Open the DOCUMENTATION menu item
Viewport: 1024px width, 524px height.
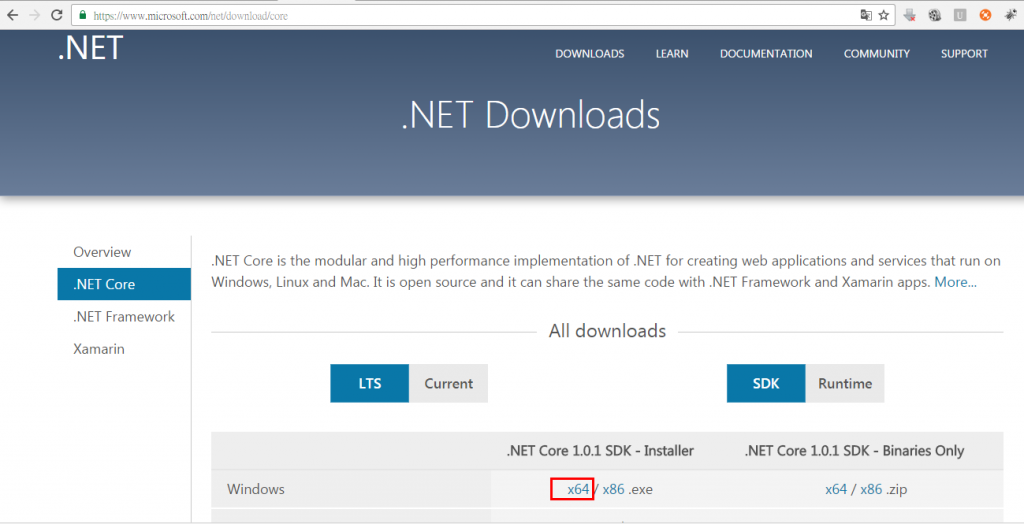(x=766, y=54)
